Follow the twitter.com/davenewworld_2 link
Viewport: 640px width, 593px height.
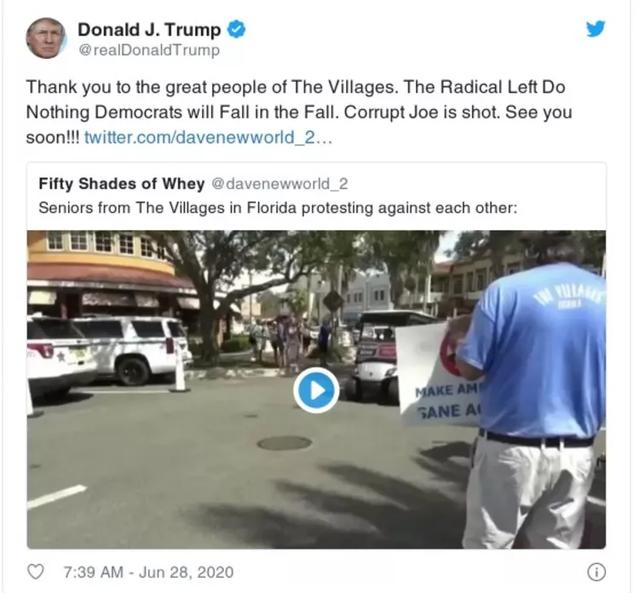coord(208,138)
